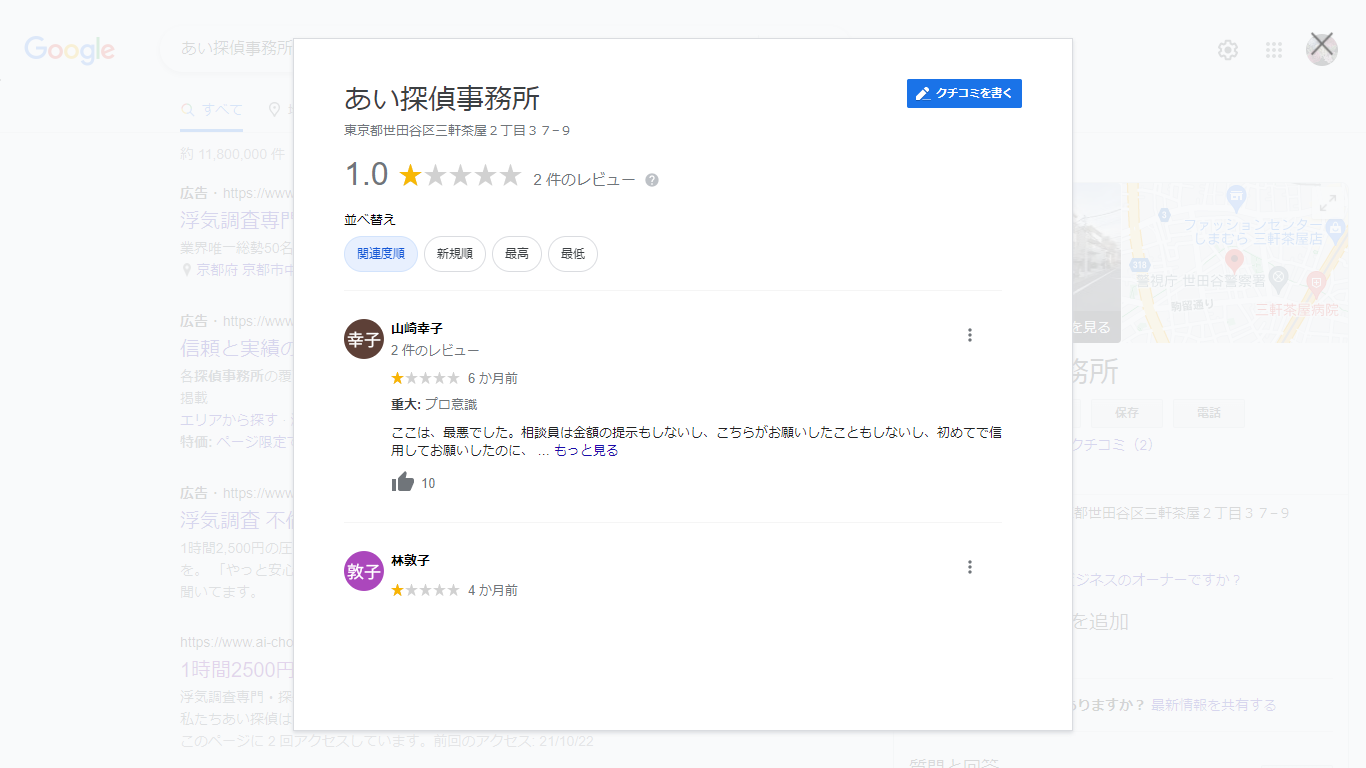
Task: Click the review text starting ここは、最悪でした
Action: pos(697,442)
